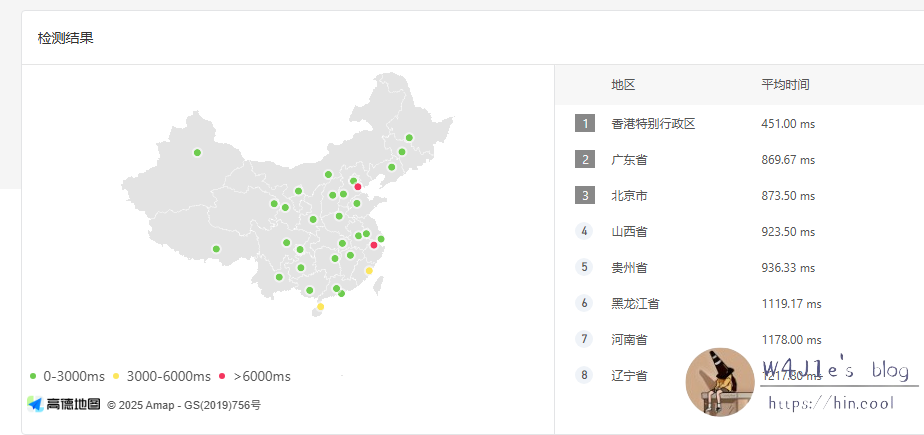
Task: Click the 451.00 ms value
Action: click(x=788, y=124)
